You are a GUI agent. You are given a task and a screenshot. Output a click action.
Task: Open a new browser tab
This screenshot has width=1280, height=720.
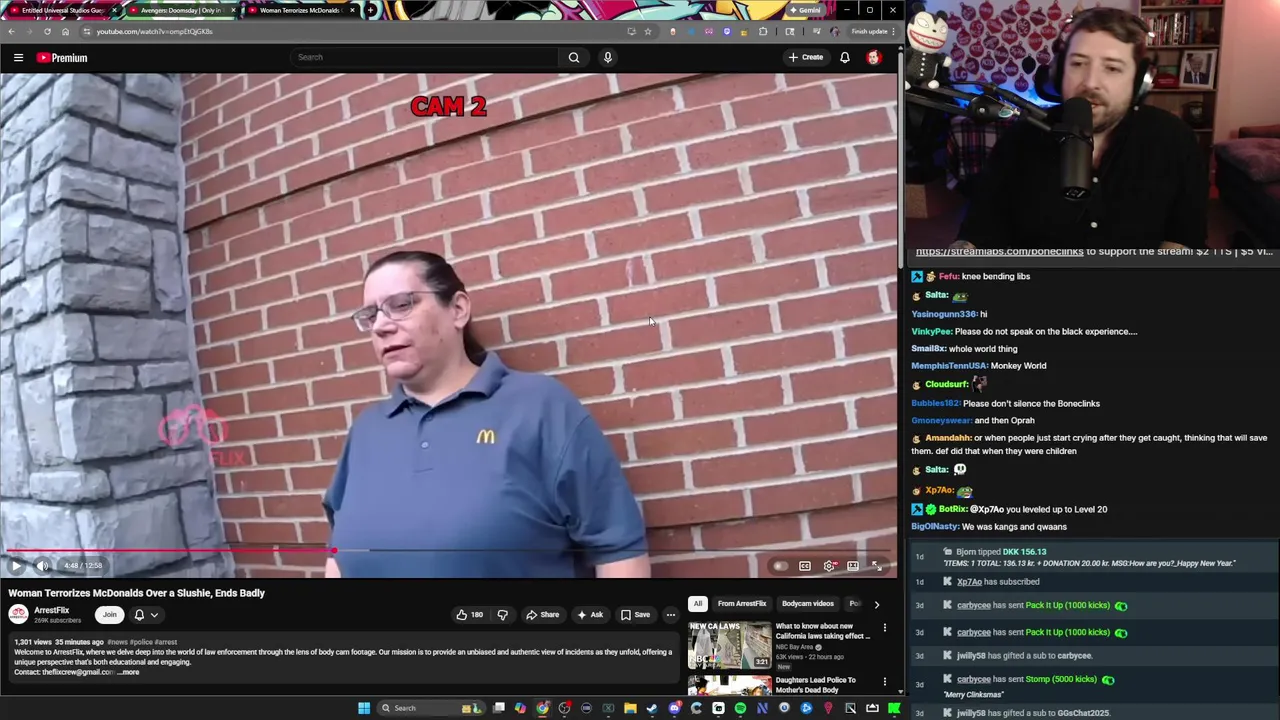coord(370,10)
